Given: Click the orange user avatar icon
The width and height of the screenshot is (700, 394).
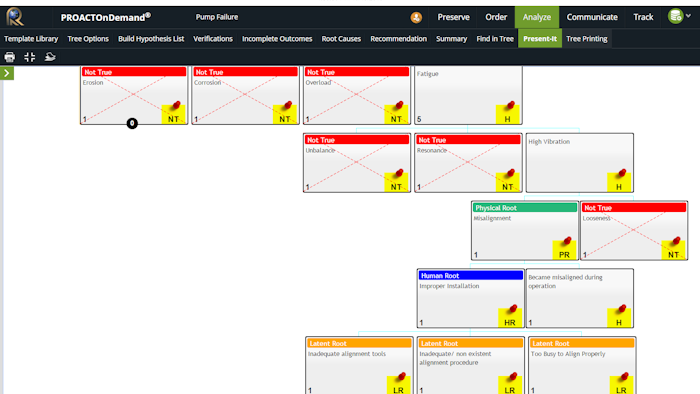Looking at the screenshot, I should click(416, 17).
